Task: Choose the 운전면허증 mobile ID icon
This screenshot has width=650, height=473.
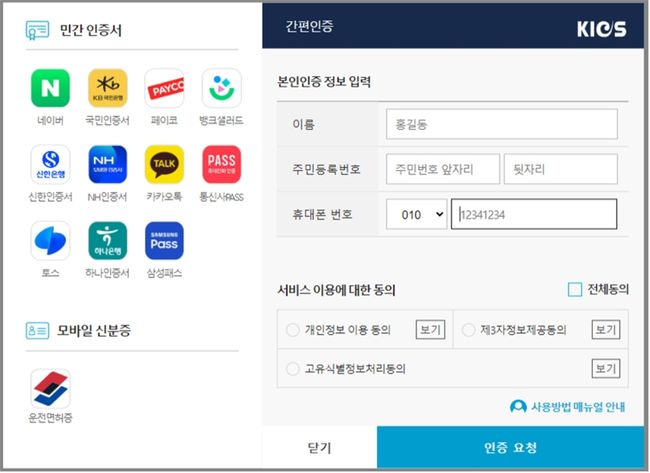Action: [50, 388]
